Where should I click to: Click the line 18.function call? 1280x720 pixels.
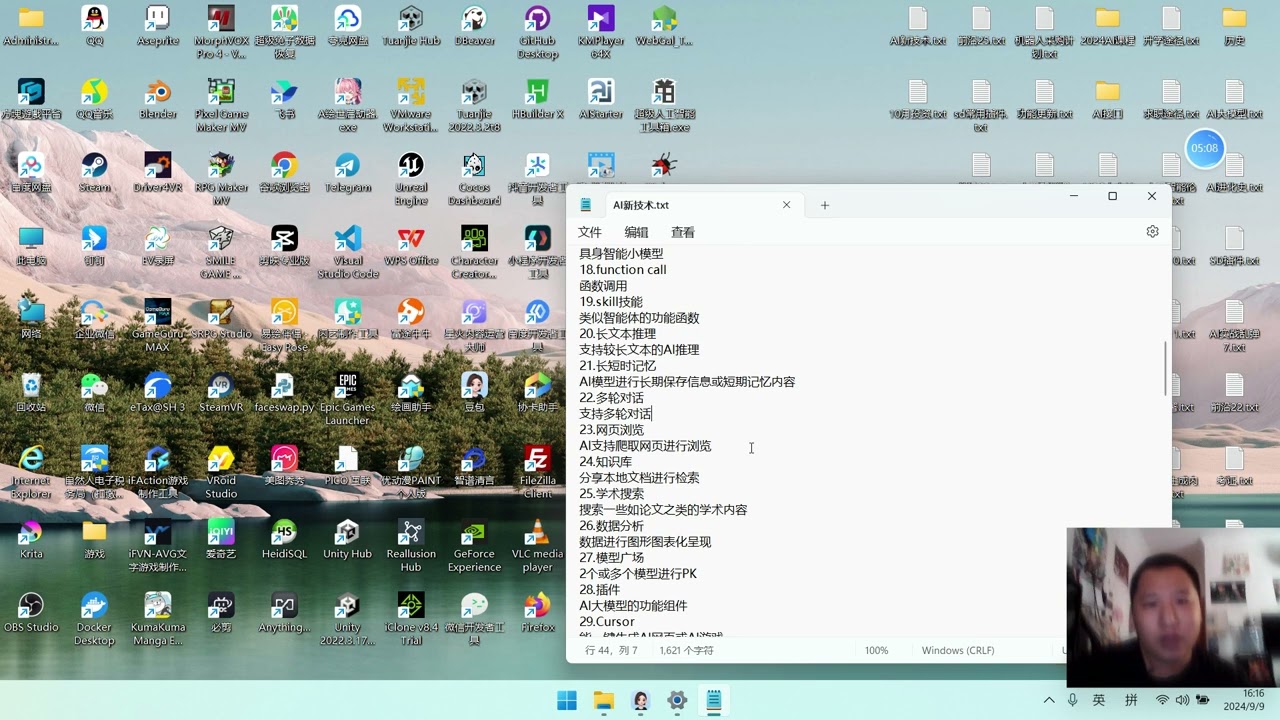[x=623, y=270]
